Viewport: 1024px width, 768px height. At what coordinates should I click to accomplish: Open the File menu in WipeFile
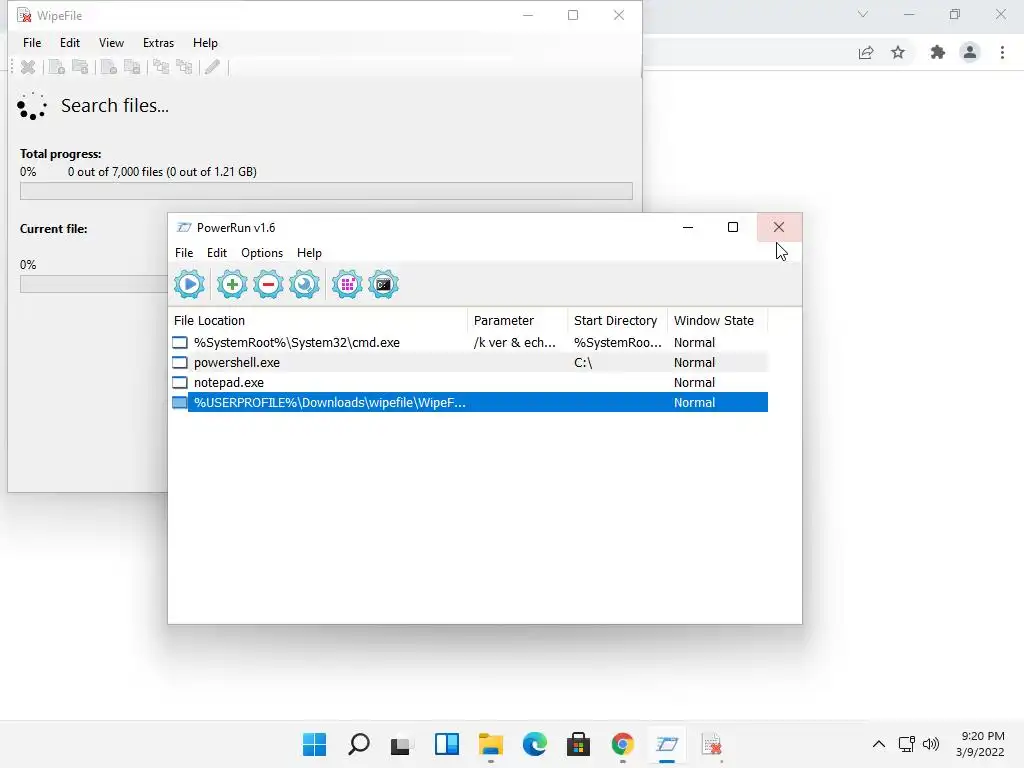tap(32, 42)
